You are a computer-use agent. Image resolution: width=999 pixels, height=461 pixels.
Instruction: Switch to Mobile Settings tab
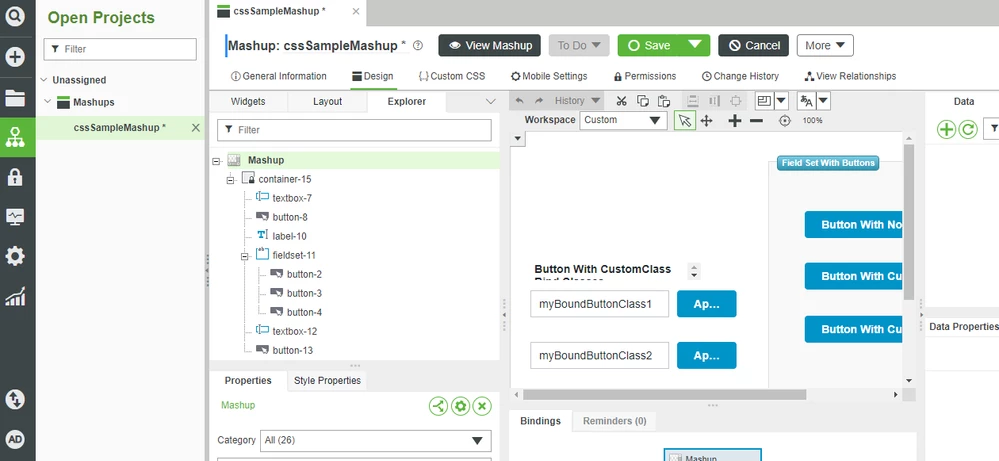549,76
